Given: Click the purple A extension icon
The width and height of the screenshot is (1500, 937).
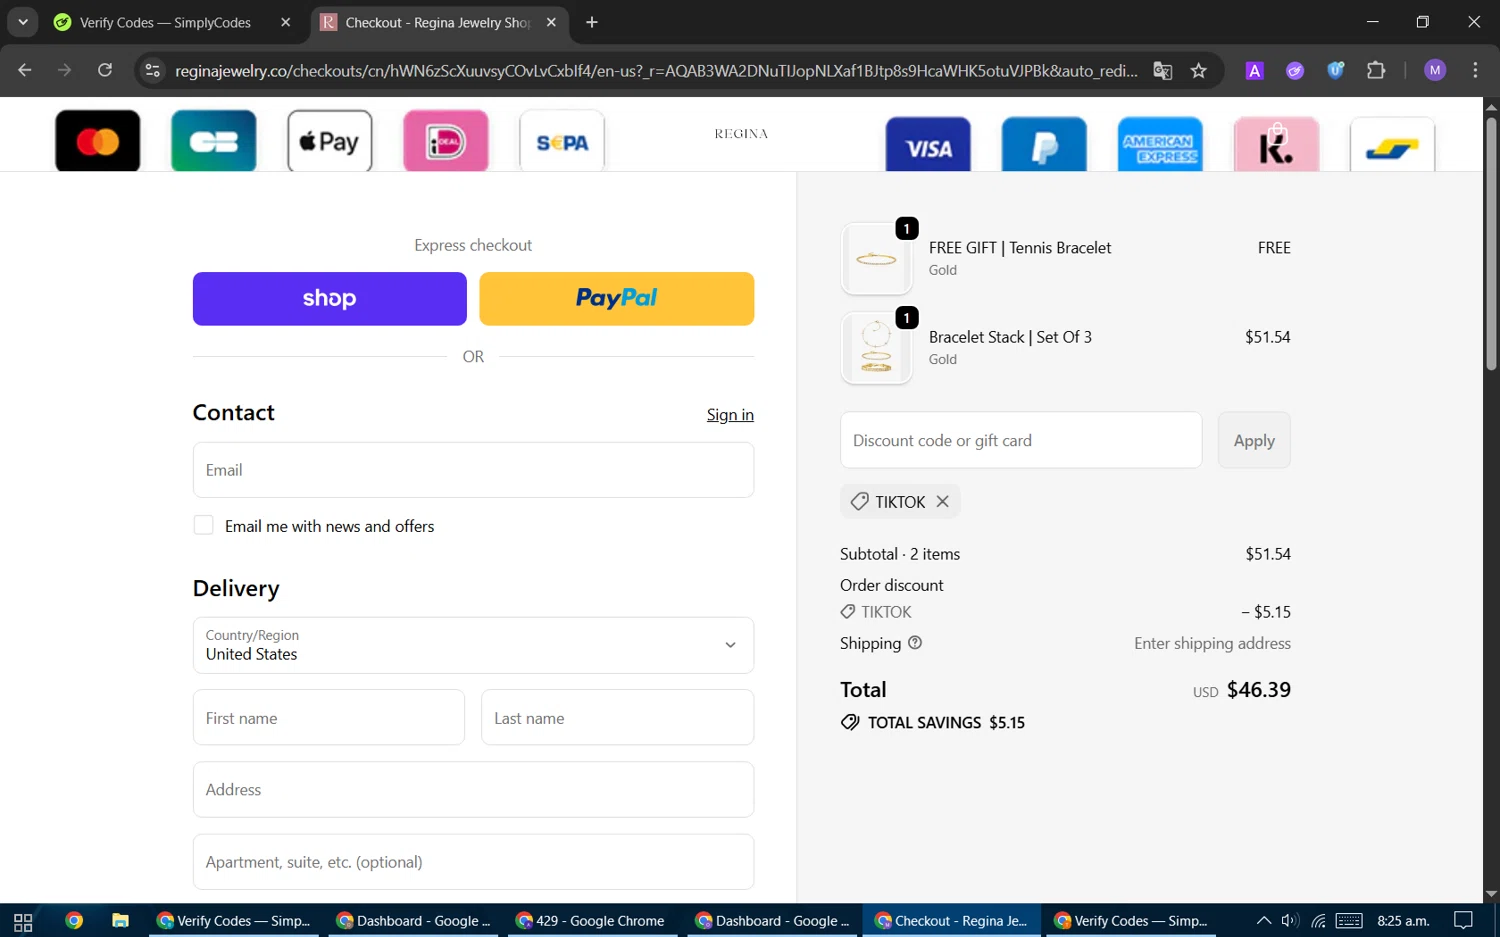Looking at the screenshot, I should pyautogui.click(x=1254, y=70).
